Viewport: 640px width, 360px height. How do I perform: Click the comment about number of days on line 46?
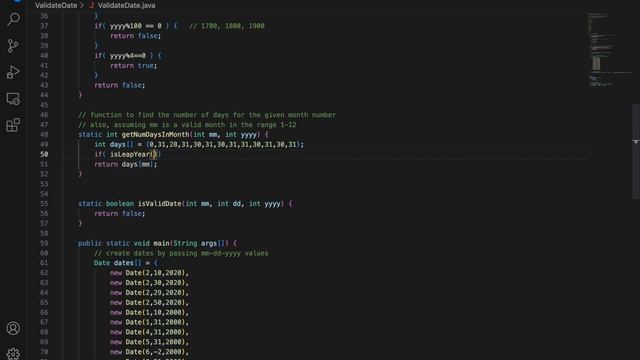[x=207, y=115]
